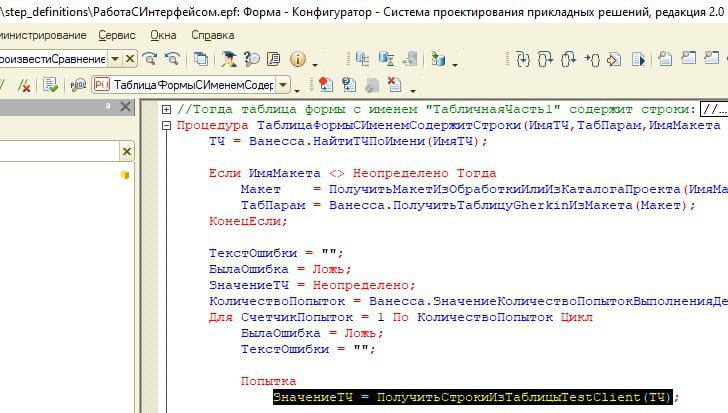Click into the ПроизвестиСравнение search field

53,59
